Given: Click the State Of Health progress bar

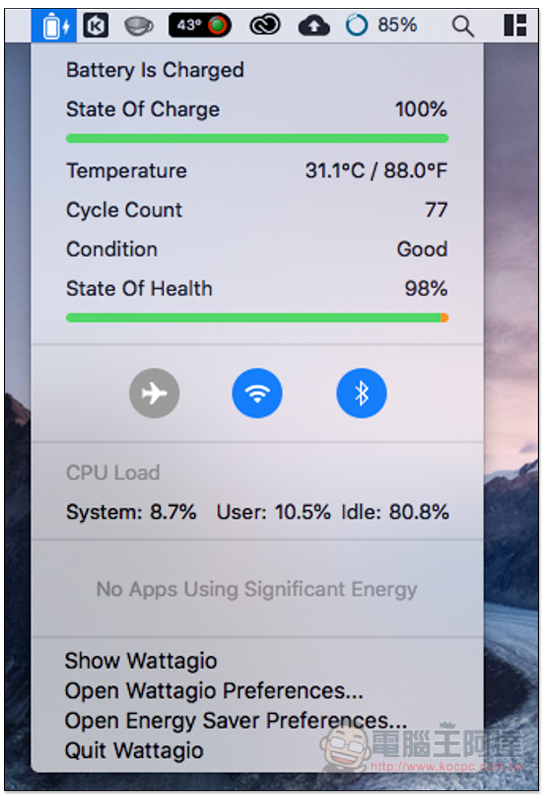Looking at the screenshot, I should tap(257, 318).
